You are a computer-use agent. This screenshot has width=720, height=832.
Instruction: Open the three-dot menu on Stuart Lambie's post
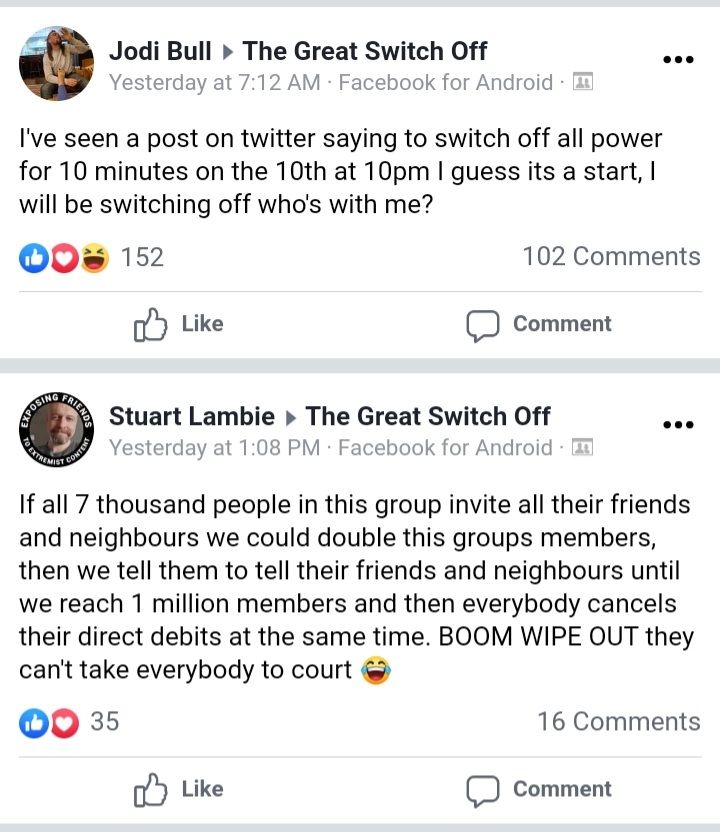pos(678,425)
